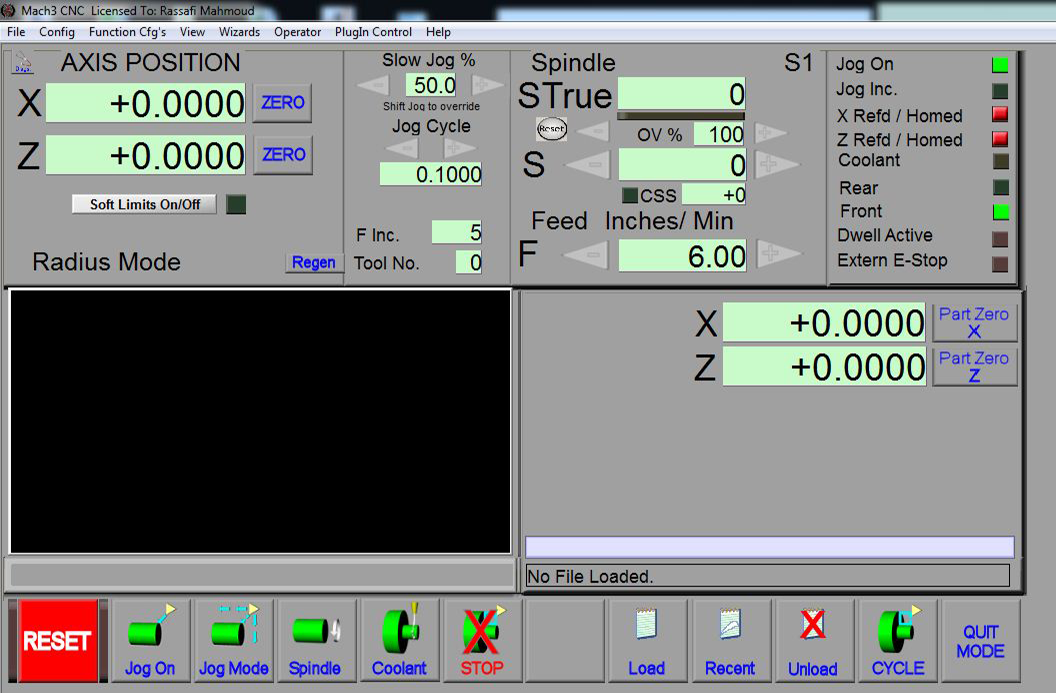Image resolution: width=1056 pixels, height=693 pixels.
Task: Click the spindle speed progress bar
Action: (x=682, y=116)
